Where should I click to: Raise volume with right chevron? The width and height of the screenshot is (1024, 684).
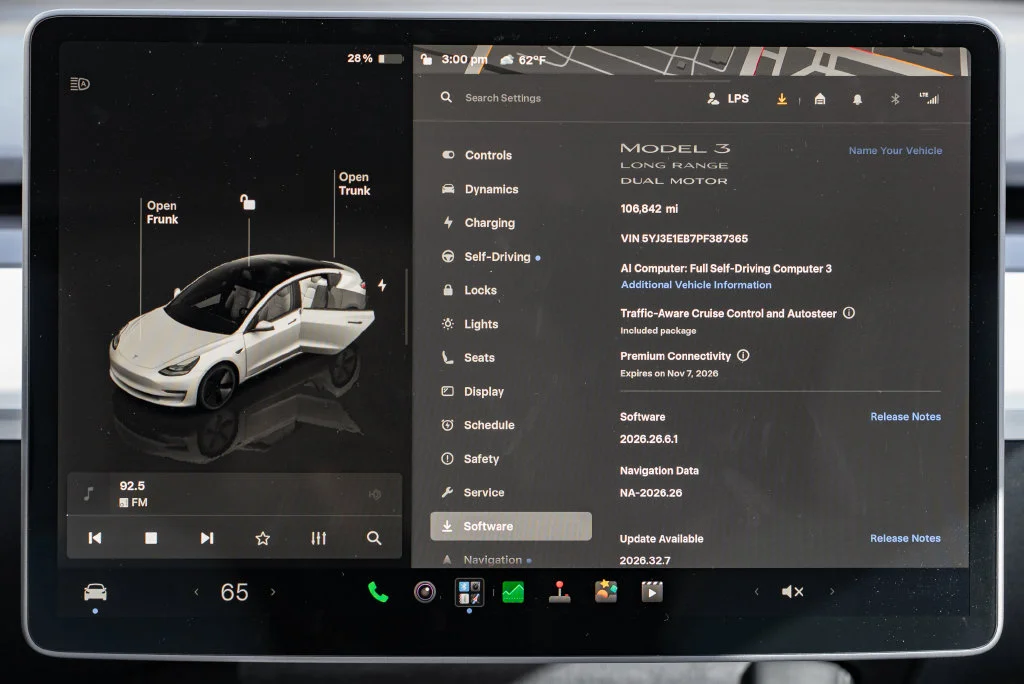832,592
